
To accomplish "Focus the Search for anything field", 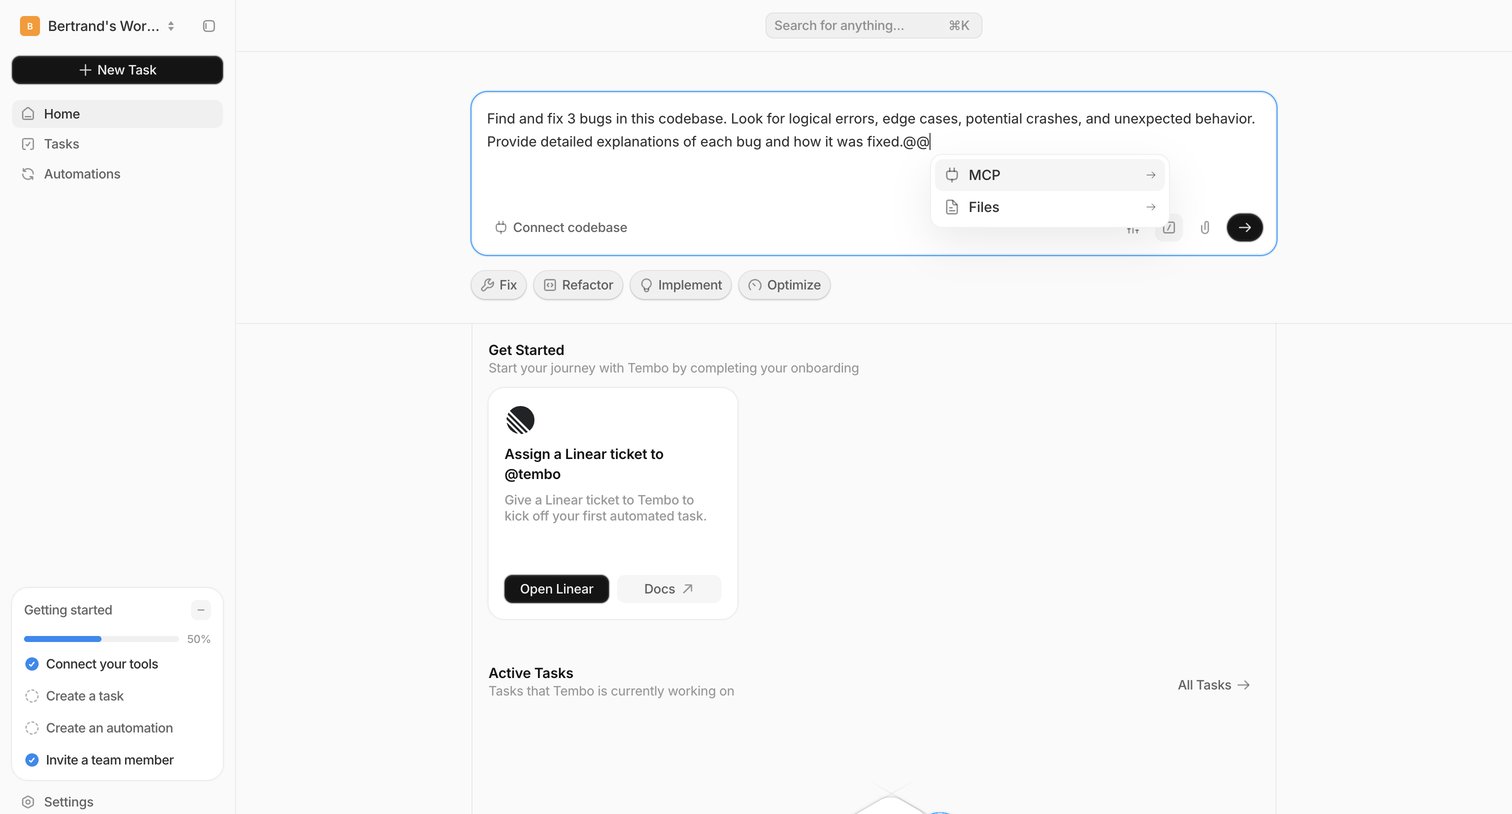I will [873, 26].
